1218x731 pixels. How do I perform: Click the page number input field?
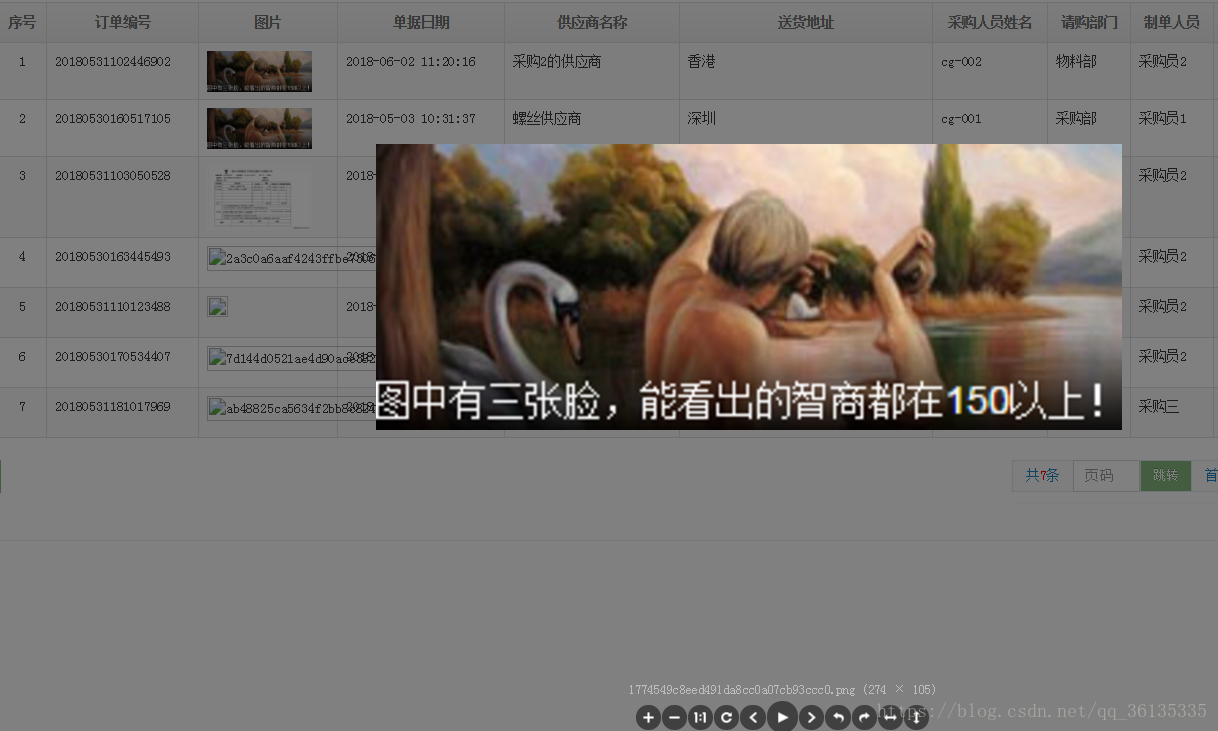pyautogui.click(x=1106, y=476)
